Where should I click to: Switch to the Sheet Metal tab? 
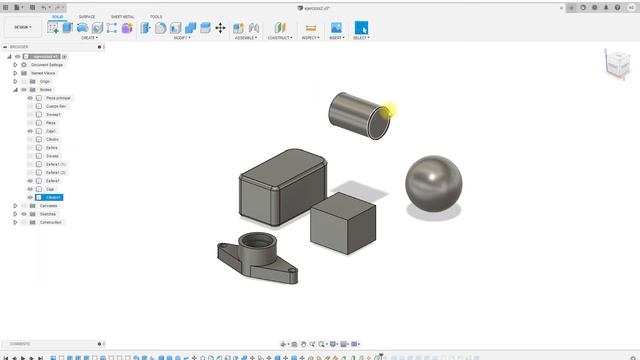(x=122, y=17)
